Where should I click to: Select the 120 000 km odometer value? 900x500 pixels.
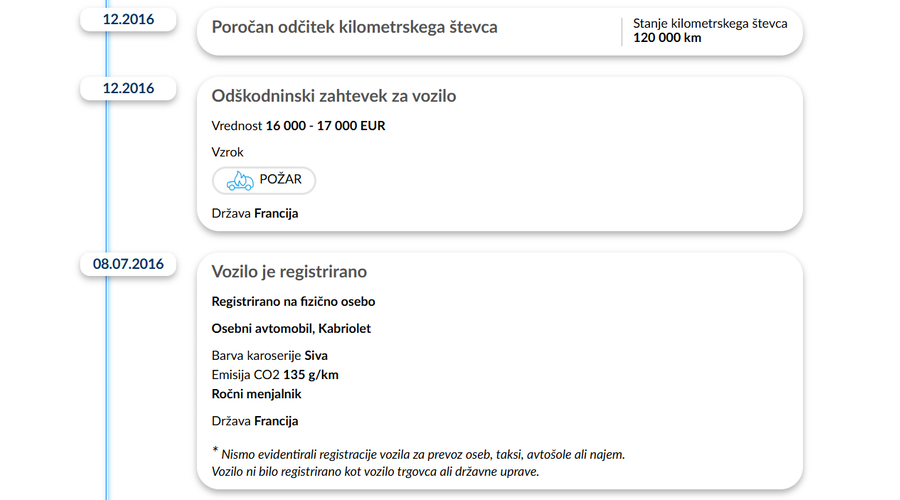(x=667, y=38)
